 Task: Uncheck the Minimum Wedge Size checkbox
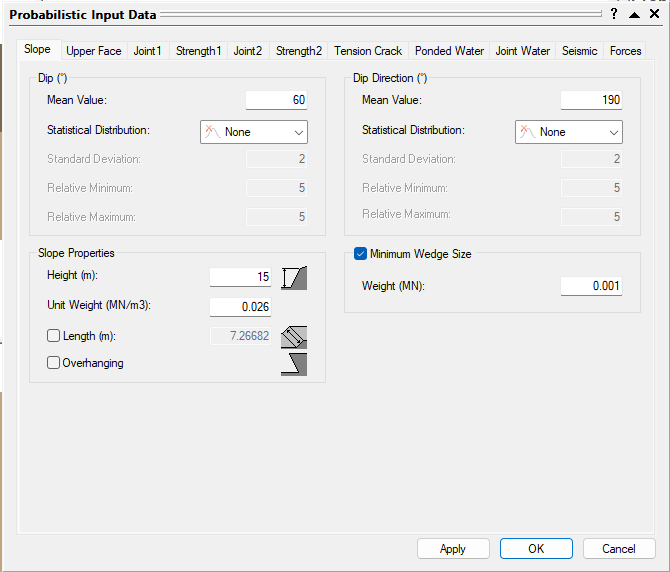pos(360,254)
